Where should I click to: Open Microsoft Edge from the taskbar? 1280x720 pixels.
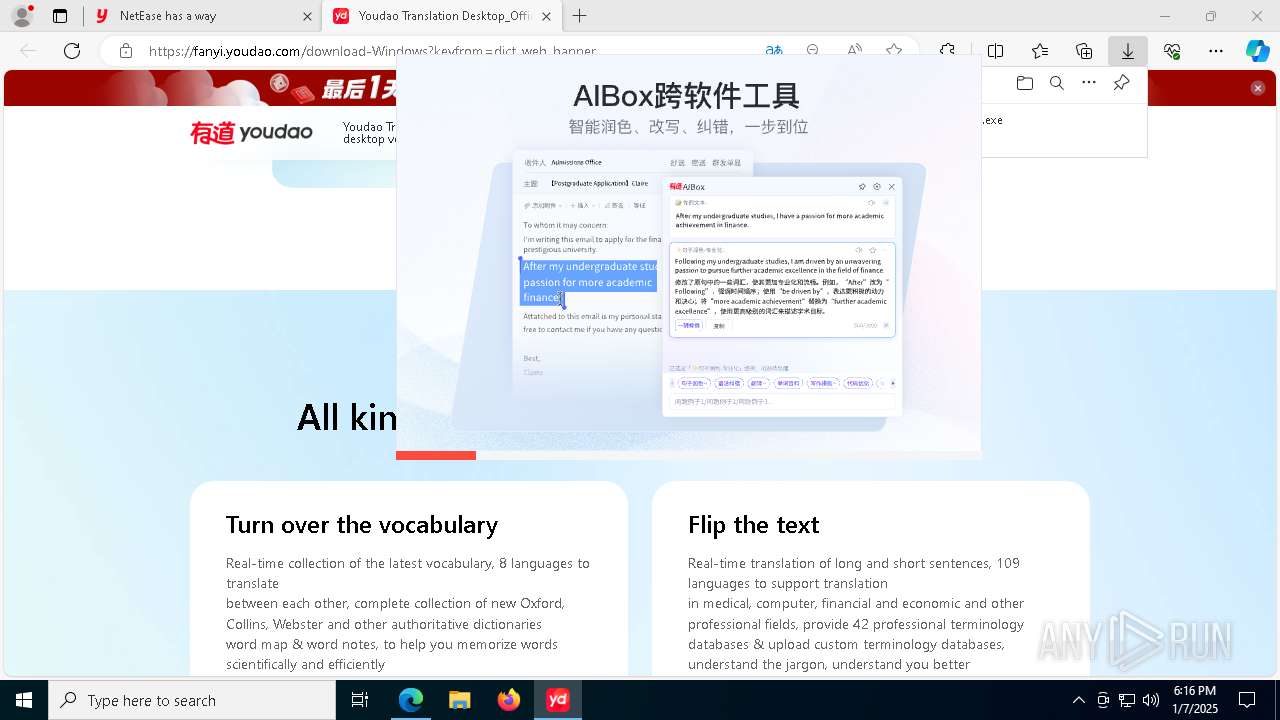click(411, 700)
